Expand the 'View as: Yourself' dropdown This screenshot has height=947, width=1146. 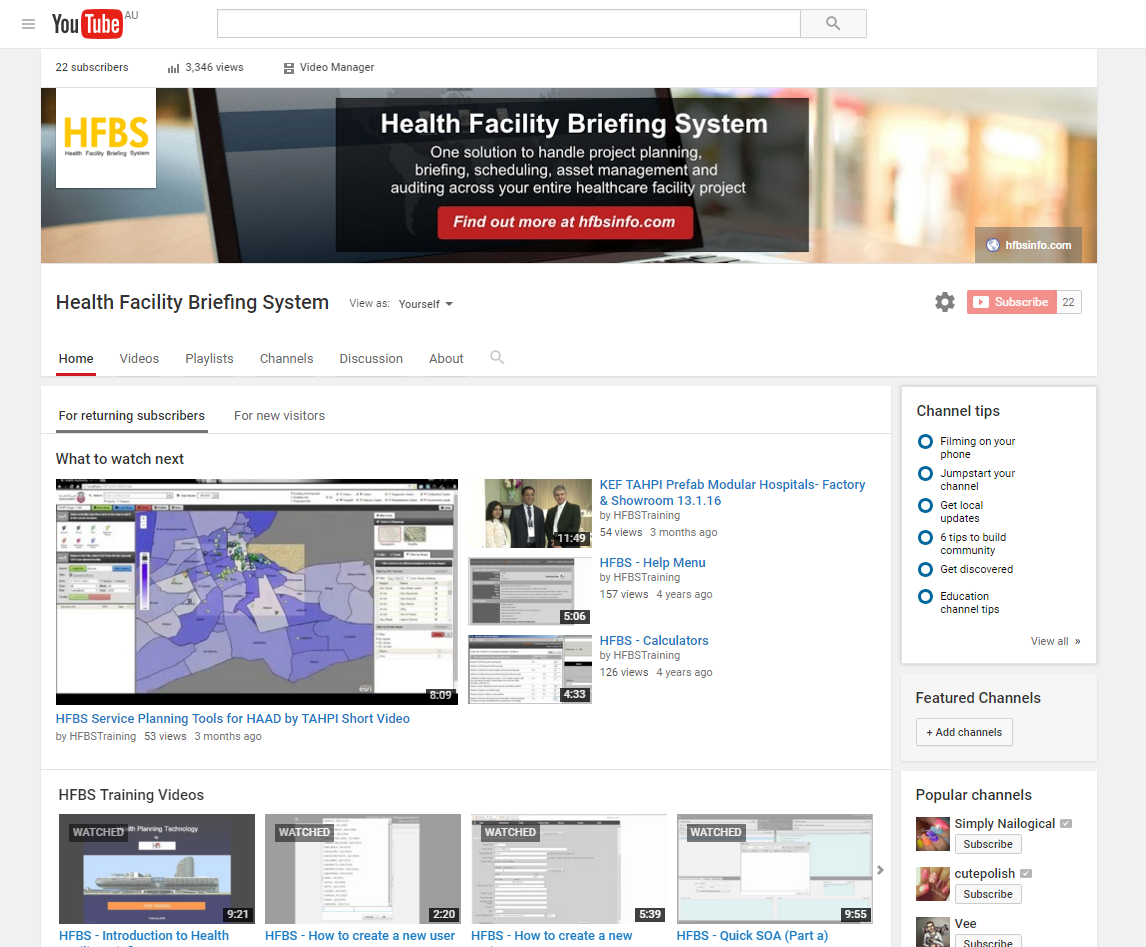425,304
